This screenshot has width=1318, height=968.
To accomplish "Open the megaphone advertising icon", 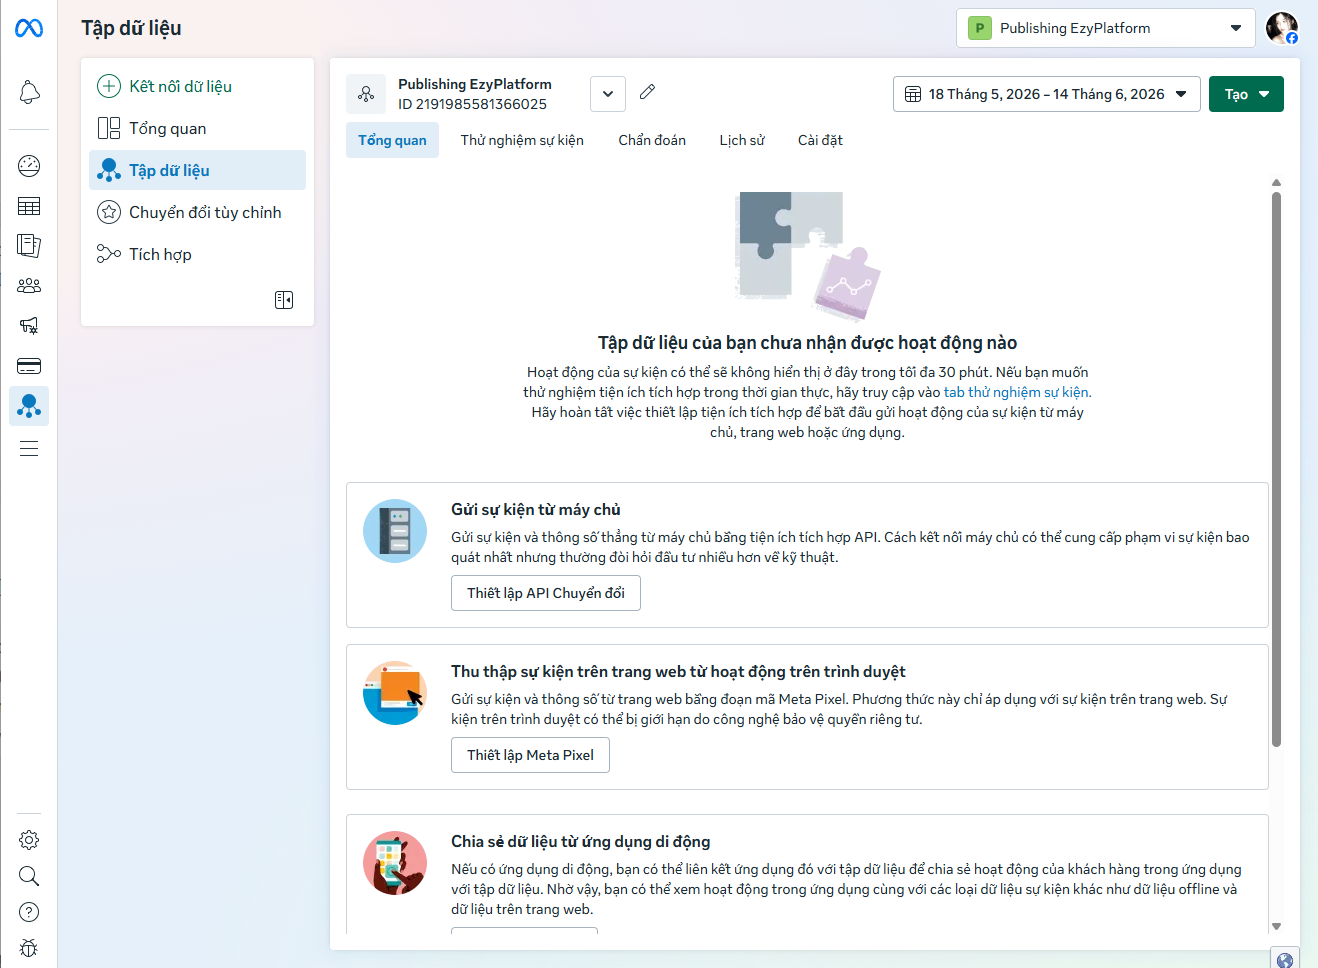I will (29, 326).
